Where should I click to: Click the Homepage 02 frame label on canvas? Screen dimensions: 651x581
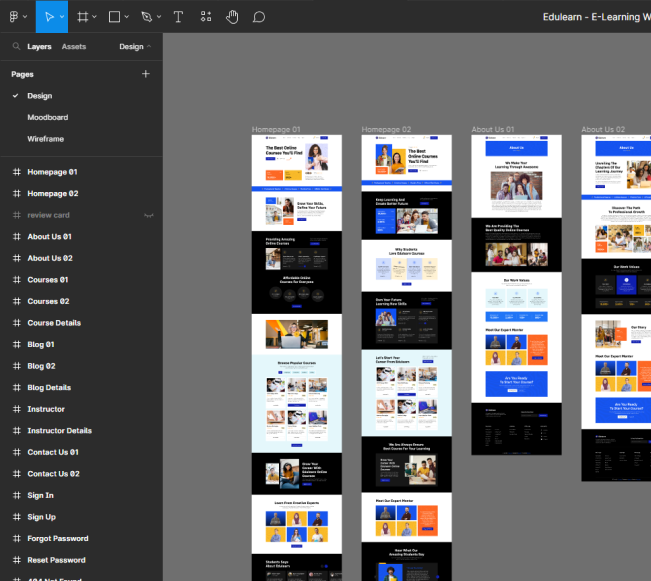[x=386, y=130]
